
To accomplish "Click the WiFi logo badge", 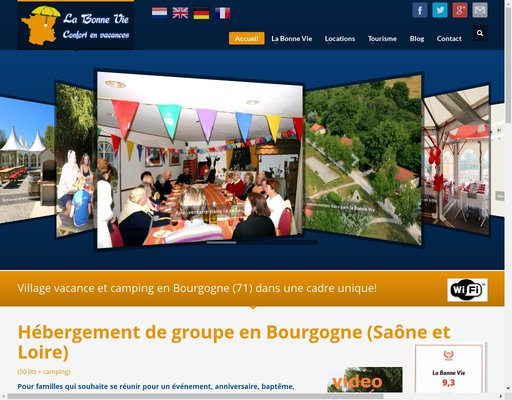I will 467,290.
